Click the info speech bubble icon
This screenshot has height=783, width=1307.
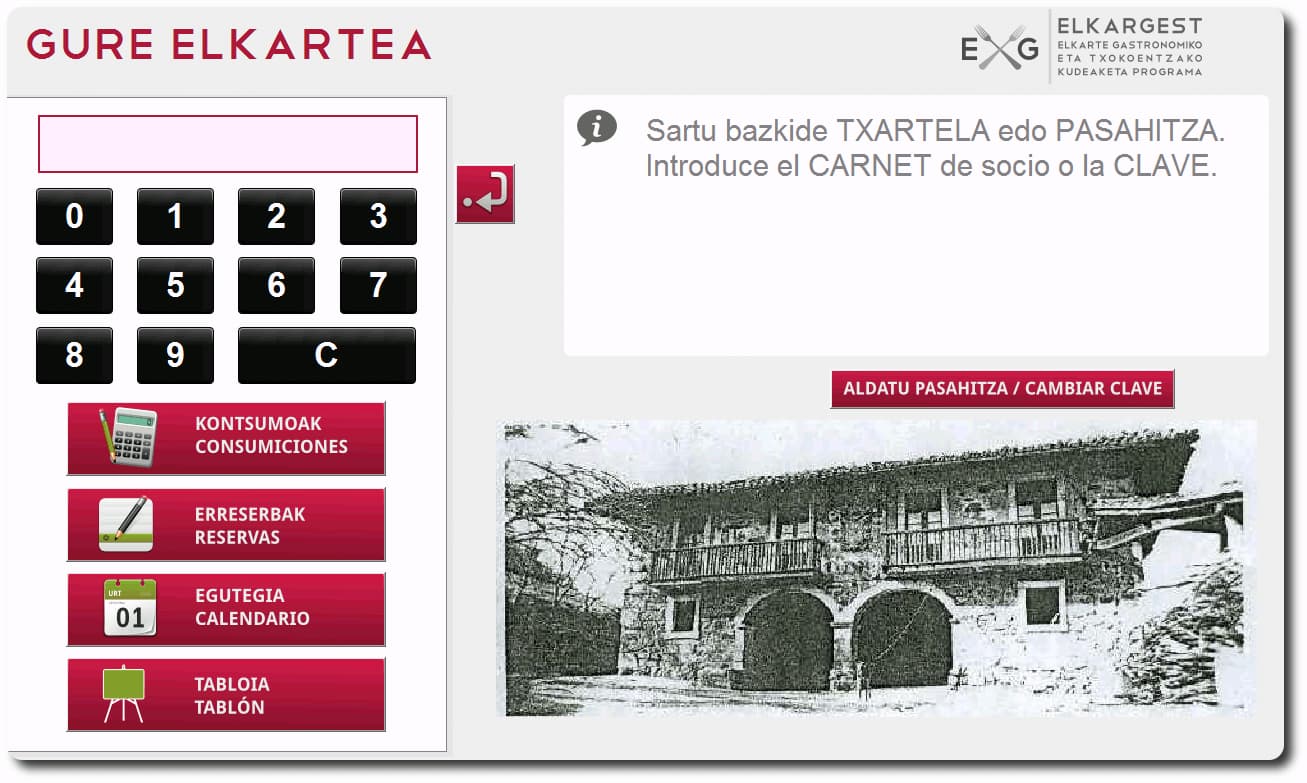coord(597,128)
